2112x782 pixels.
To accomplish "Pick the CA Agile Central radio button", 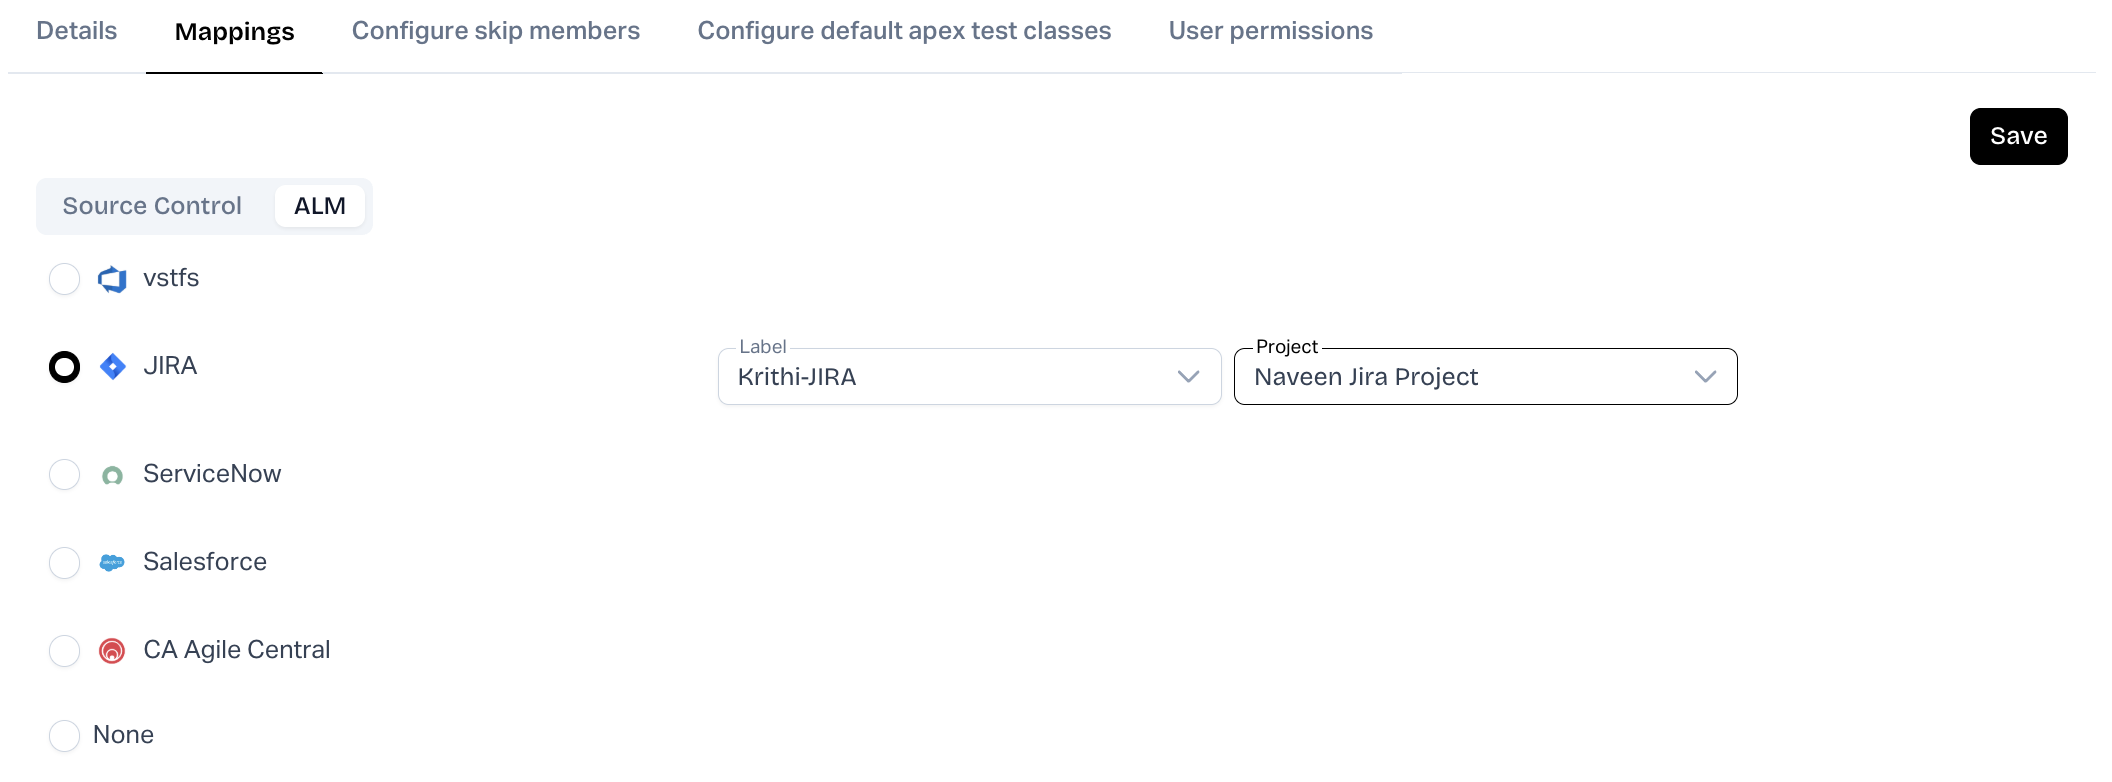I will pyautogui.click(x=65, y=651).
